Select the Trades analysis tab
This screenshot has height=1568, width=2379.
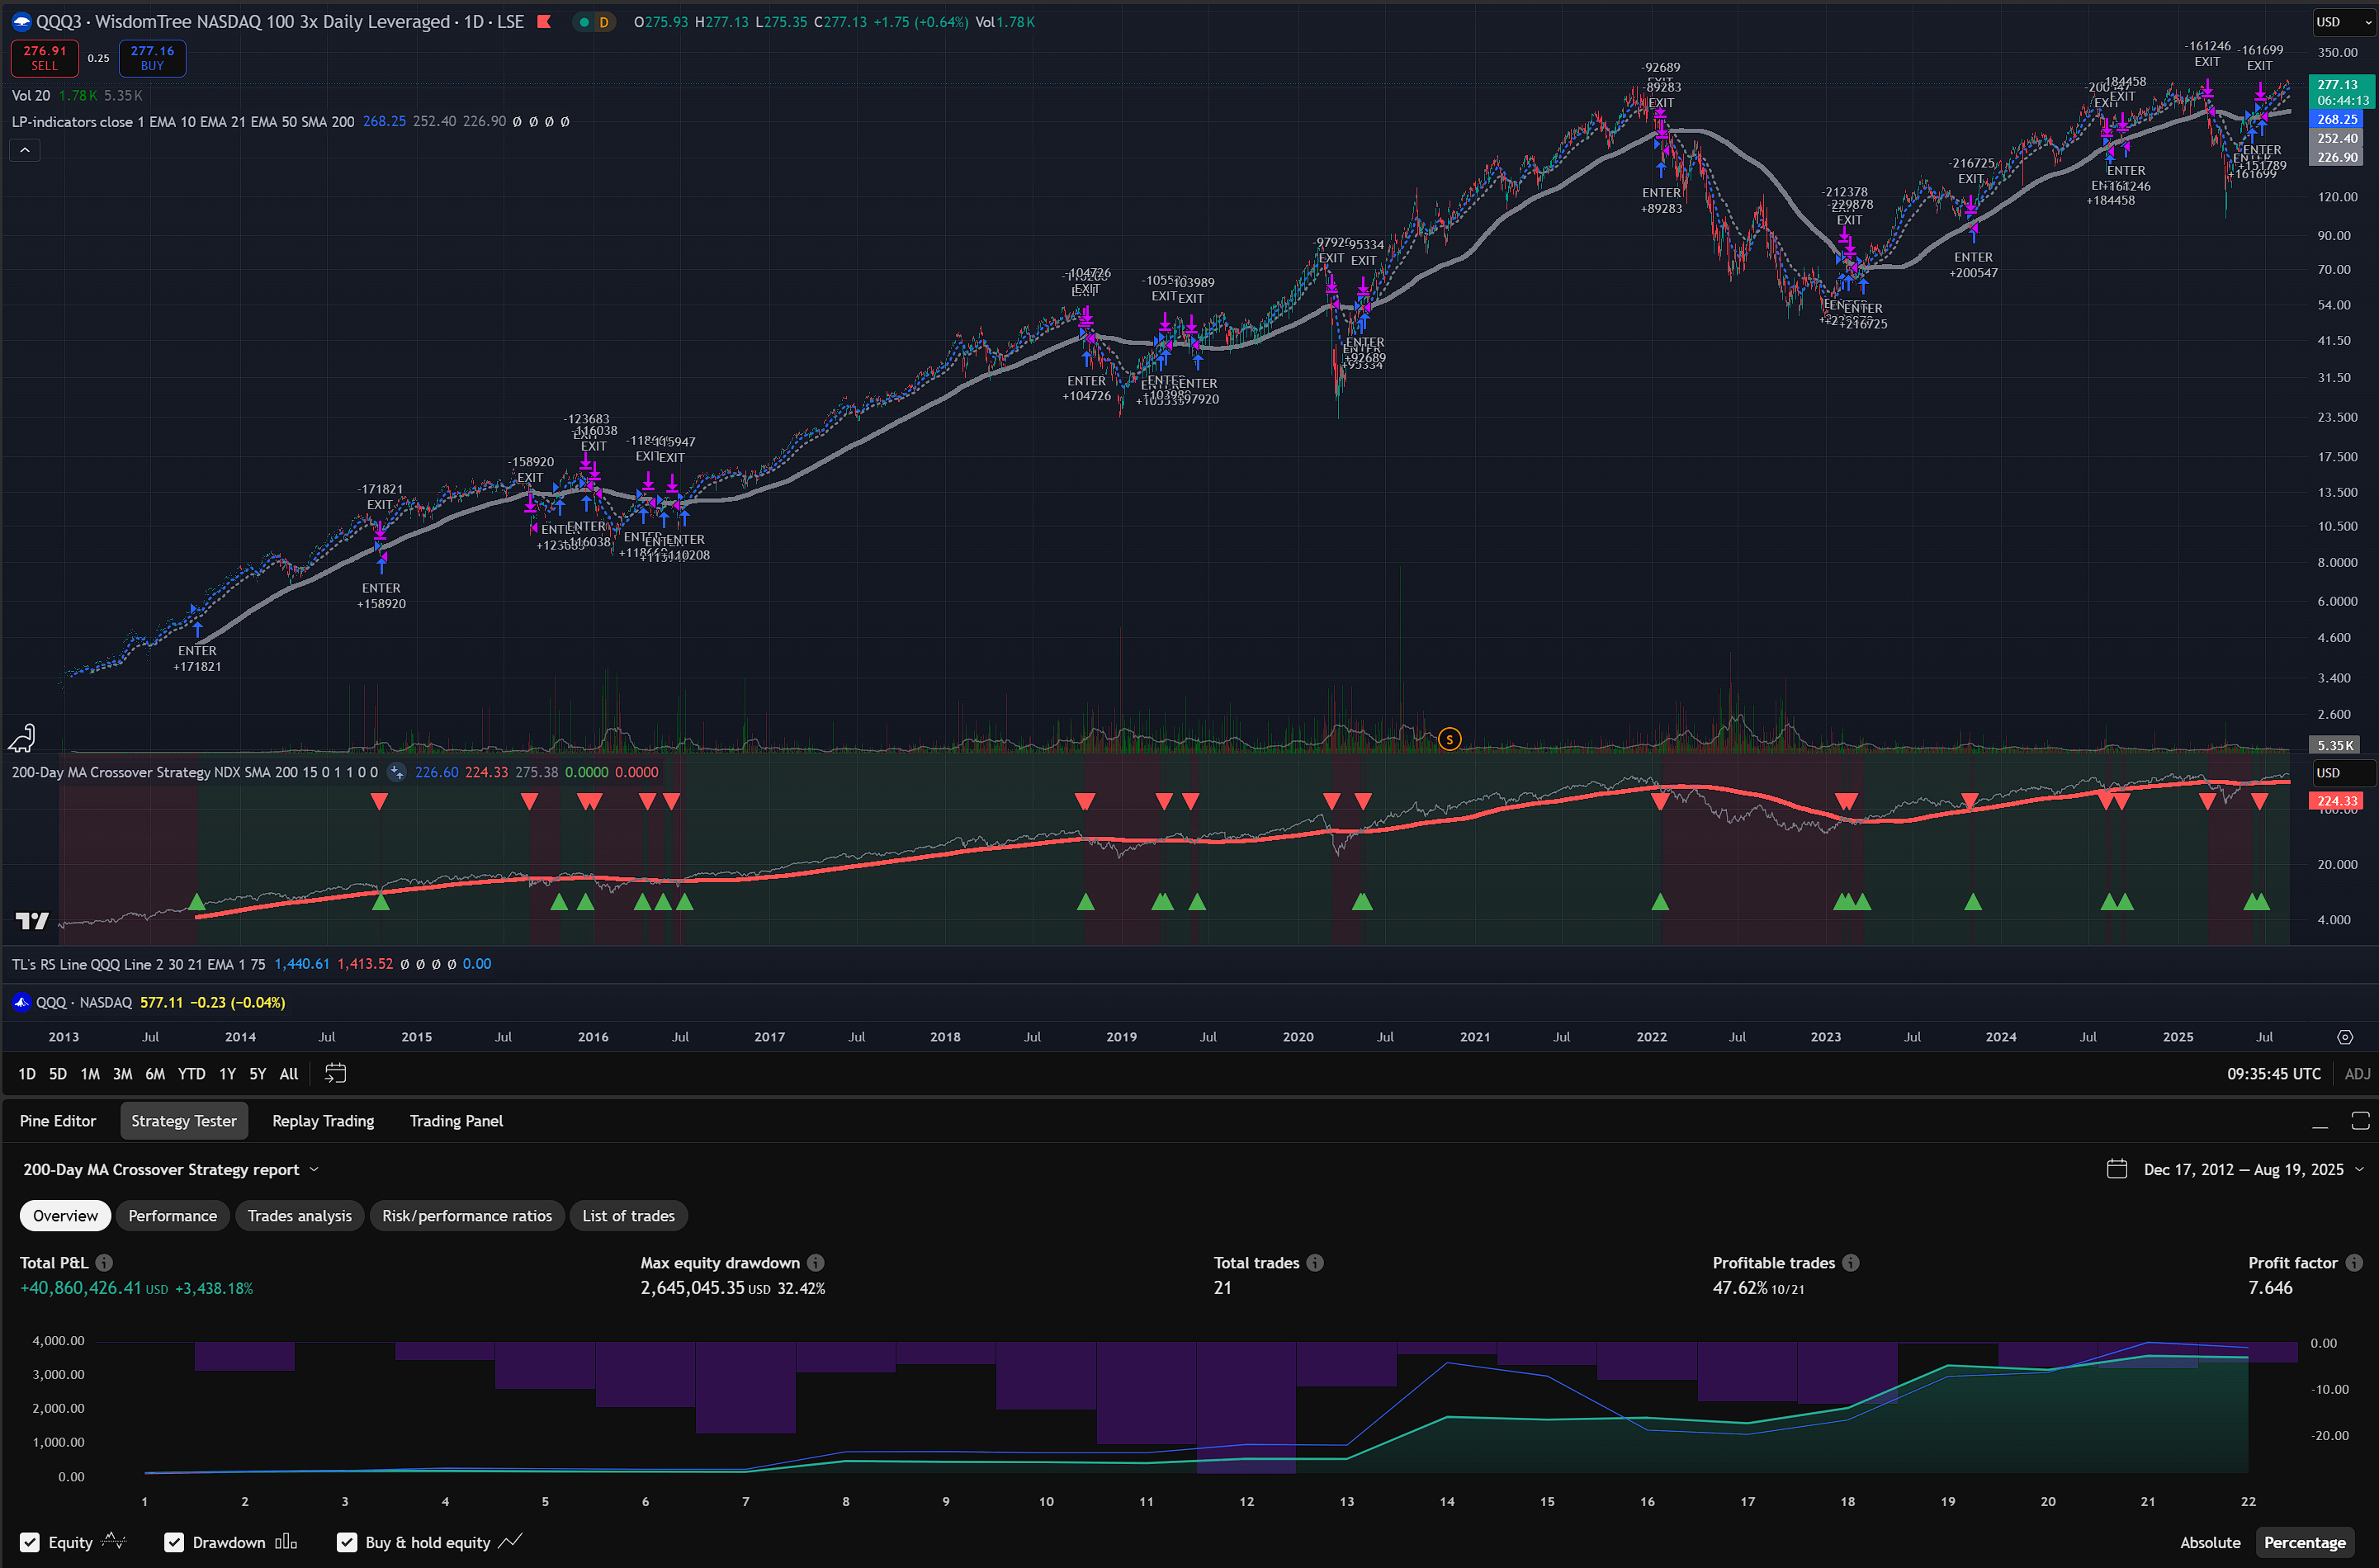click(300, 1216)
